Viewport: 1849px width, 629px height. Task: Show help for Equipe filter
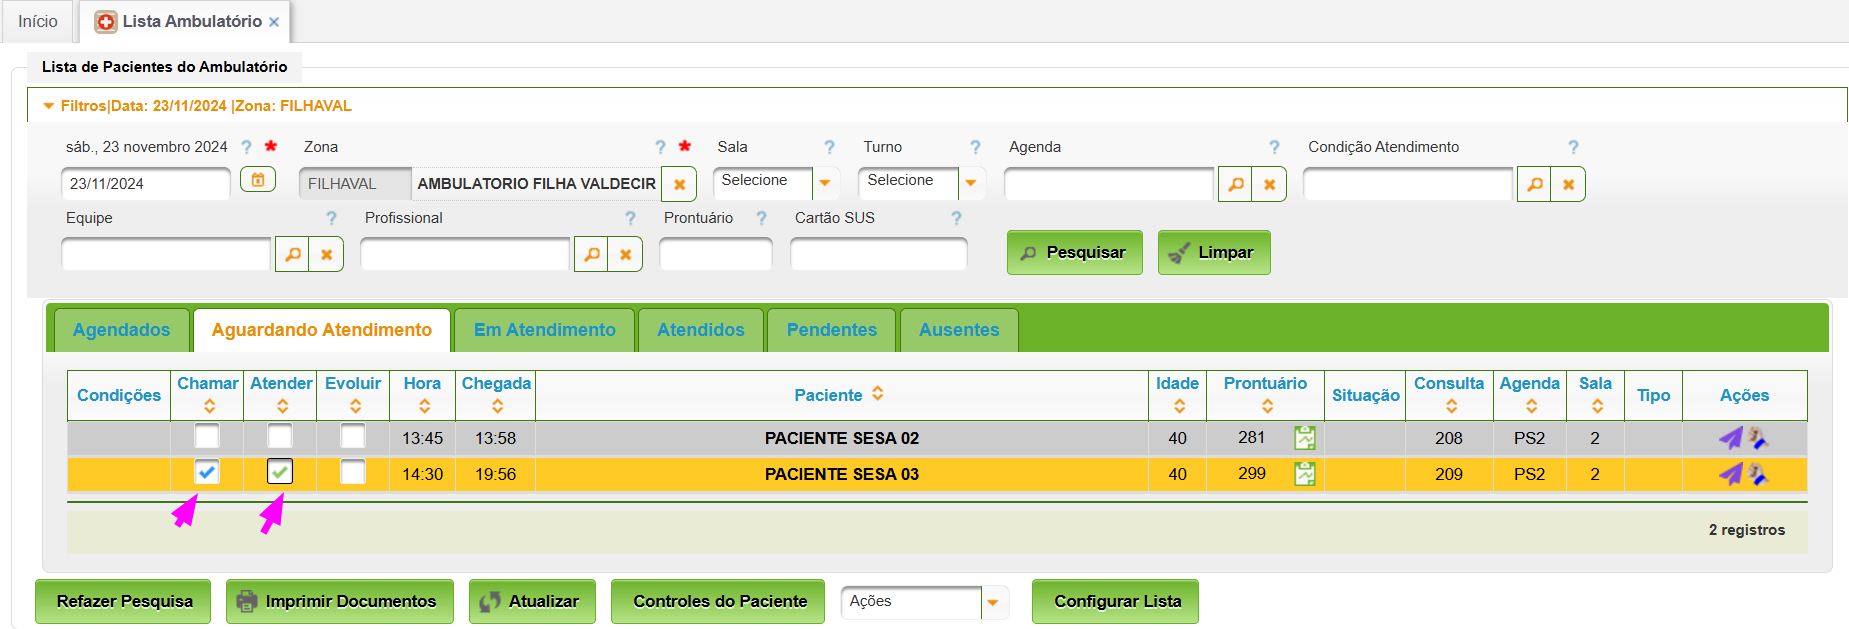(x=331, y=218)
